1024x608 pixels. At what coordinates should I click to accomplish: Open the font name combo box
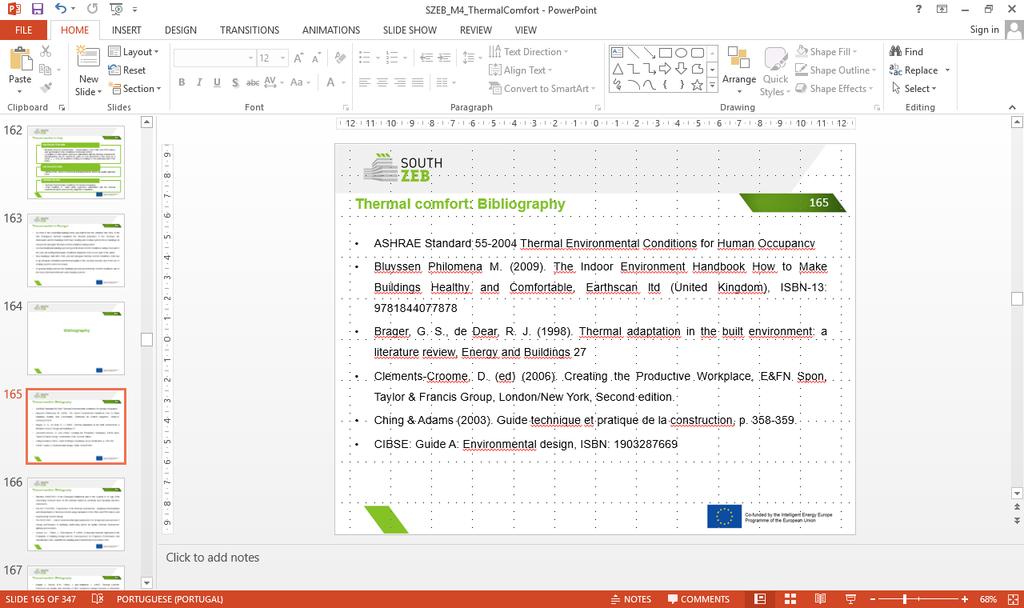214,58
